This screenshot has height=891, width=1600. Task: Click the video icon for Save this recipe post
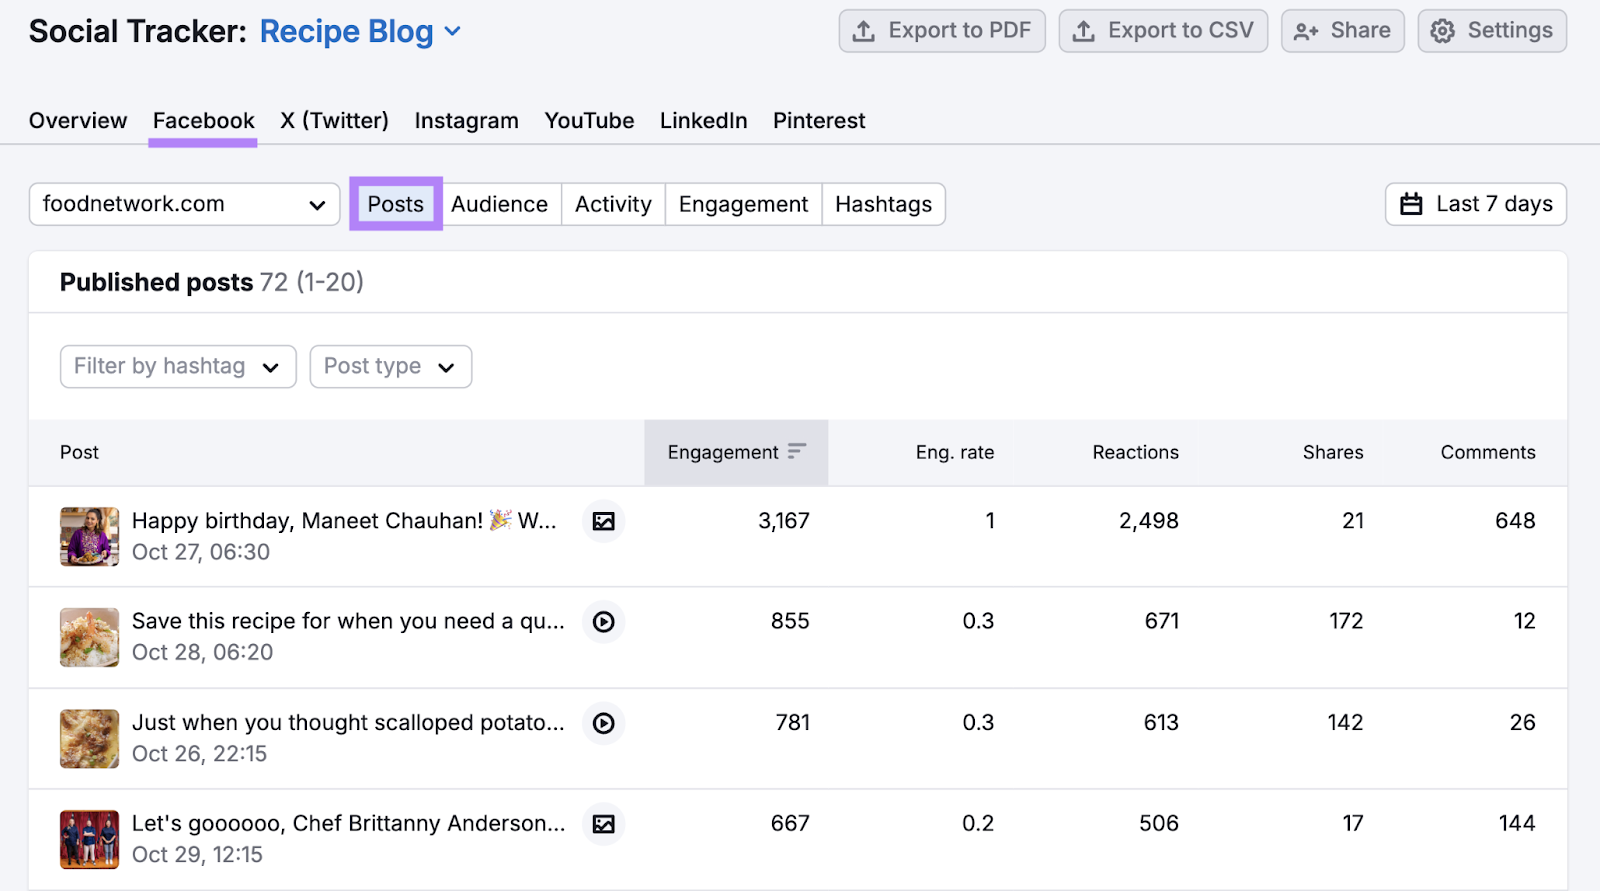coord(603,622)
